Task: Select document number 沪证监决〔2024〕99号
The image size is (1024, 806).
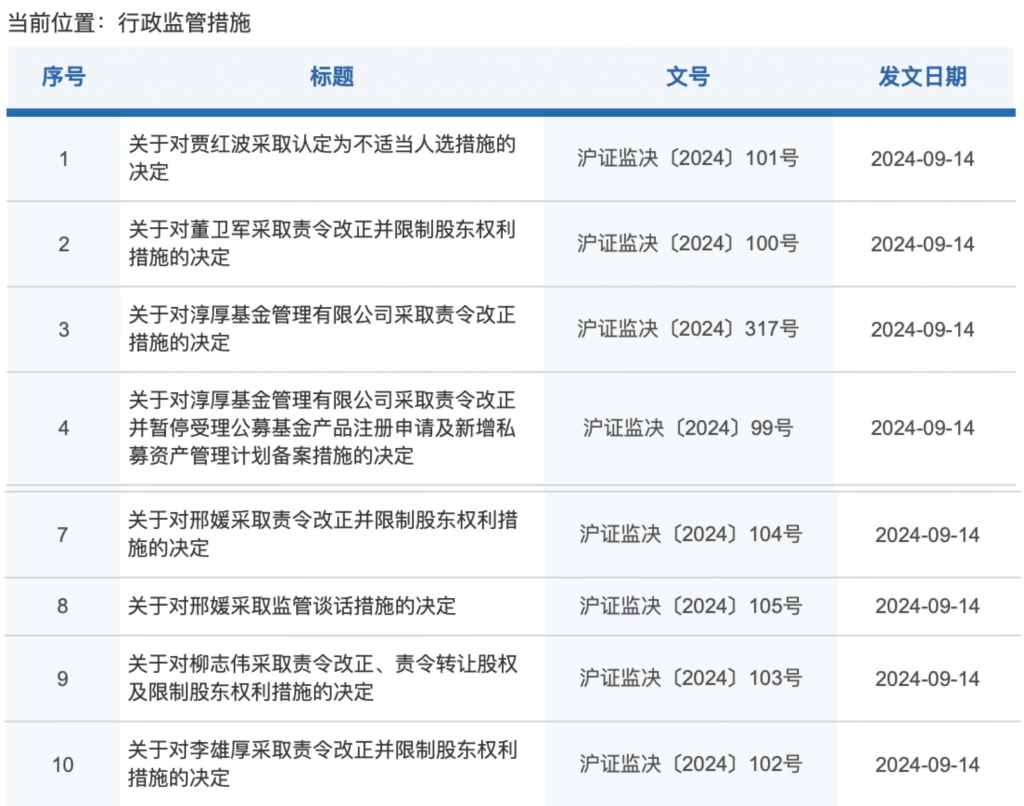Action: tap(688, 428)
